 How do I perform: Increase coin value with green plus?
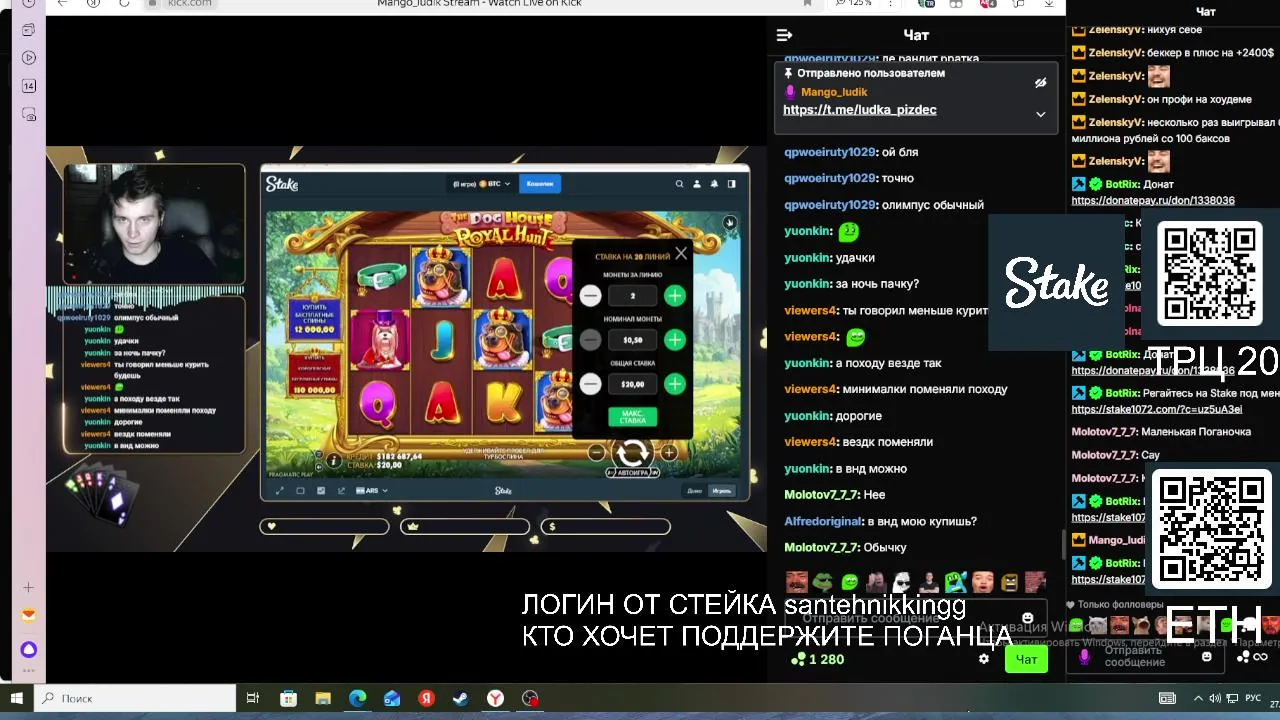(675, 340)
